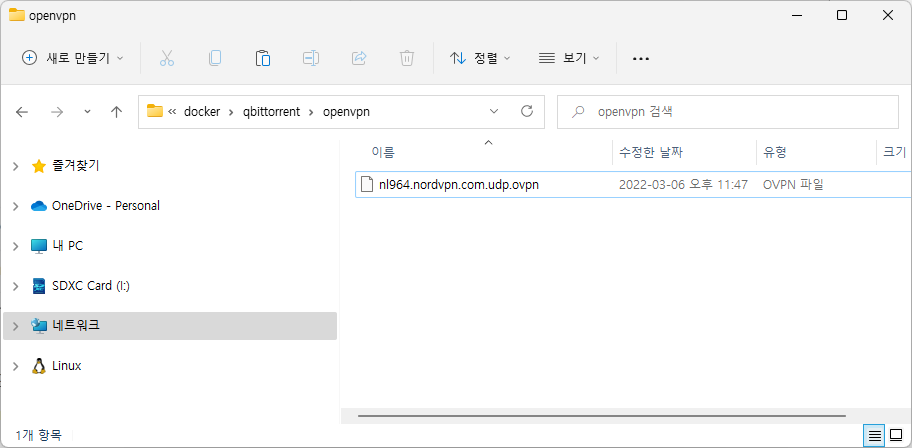Minimize the openvpn window
912x448 pixels.
tap(795, 15)
